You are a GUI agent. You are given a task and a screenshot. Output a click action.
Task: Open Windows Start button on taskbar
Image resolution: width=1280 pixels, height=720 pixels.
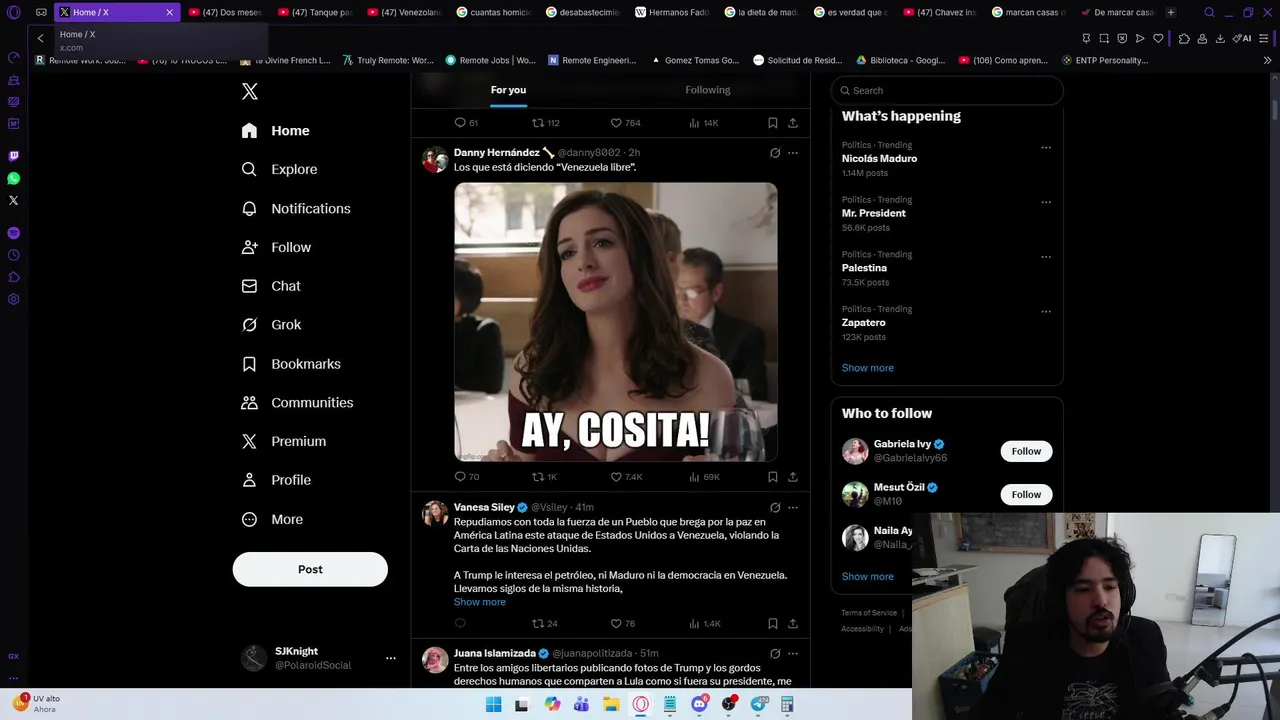tap(493, 705)
